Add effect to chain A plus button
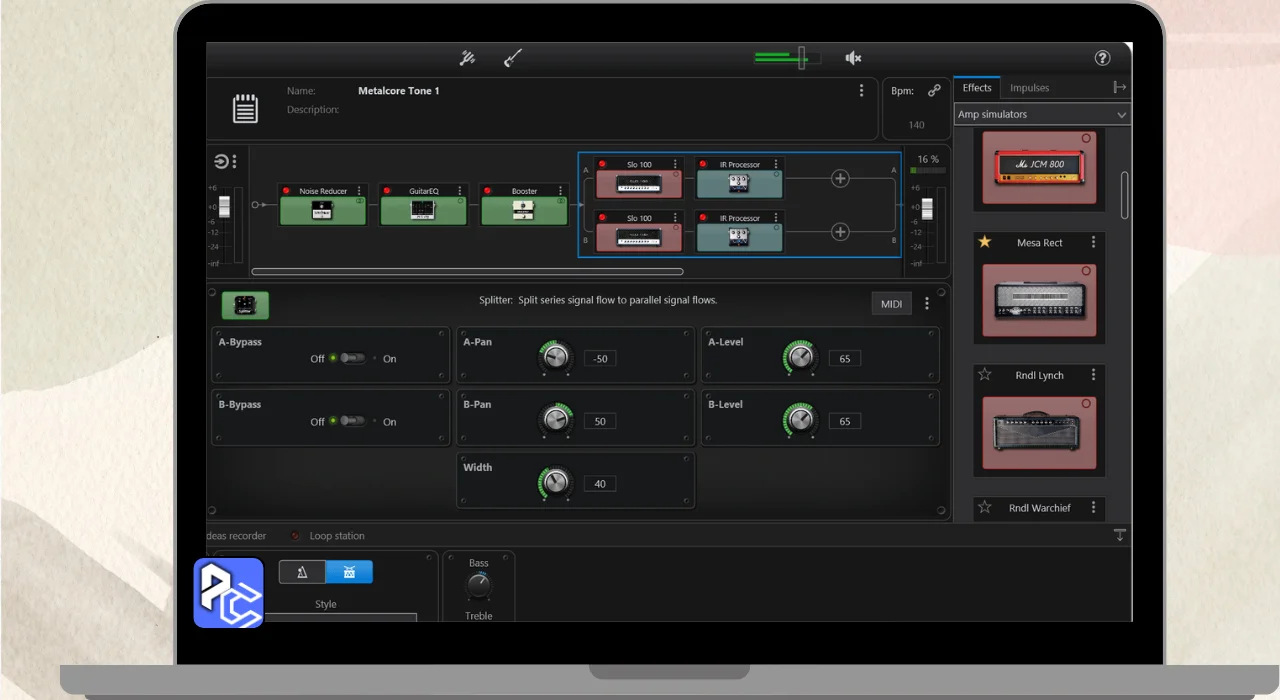The image size is (1280, 700). (x=840, y=178)
